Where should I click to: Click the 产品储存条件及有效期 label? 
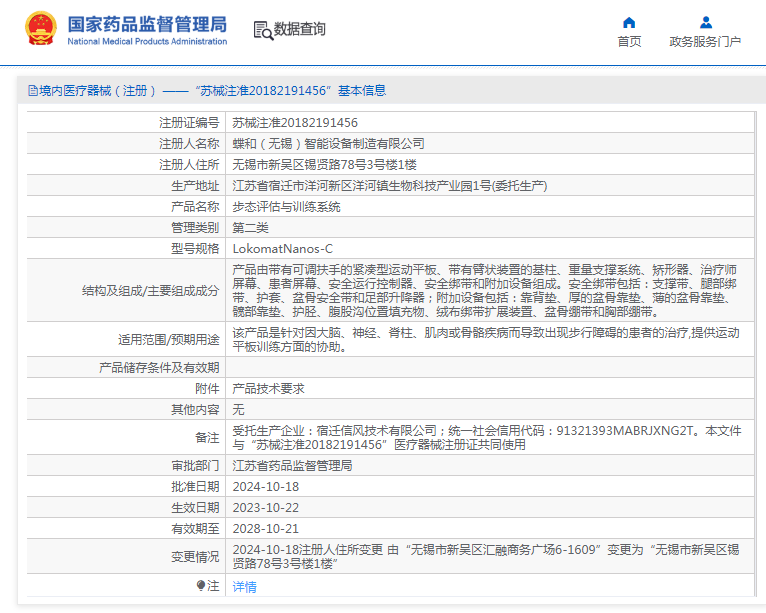click(x=159, y=367)
